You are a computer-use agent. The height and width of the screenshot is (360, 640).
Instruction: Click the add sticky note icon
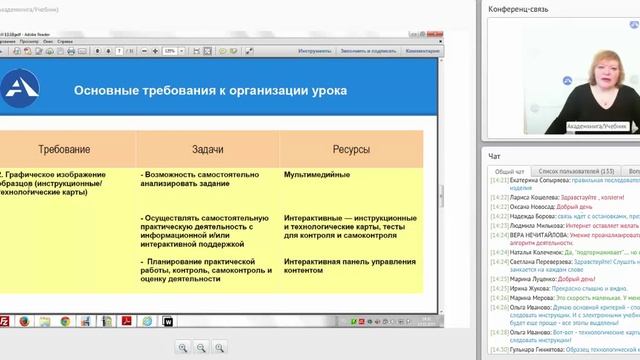tap(222, 51)
